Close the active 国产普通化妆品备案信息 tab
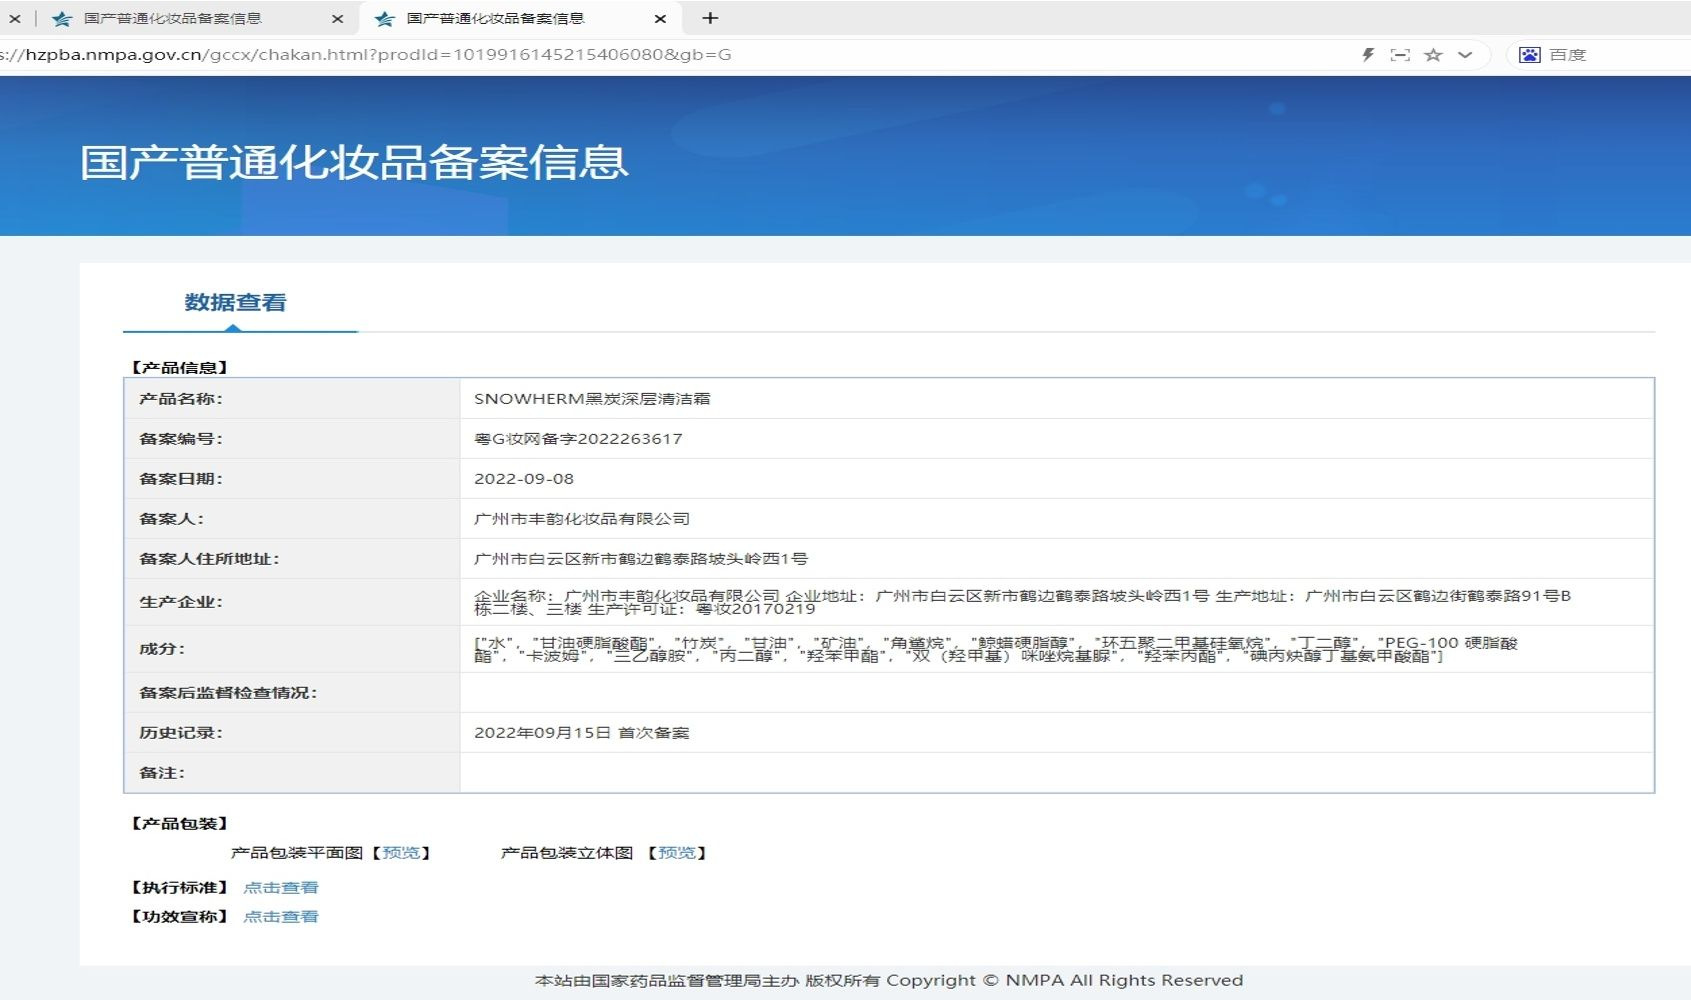 click(x=660, y=19)
